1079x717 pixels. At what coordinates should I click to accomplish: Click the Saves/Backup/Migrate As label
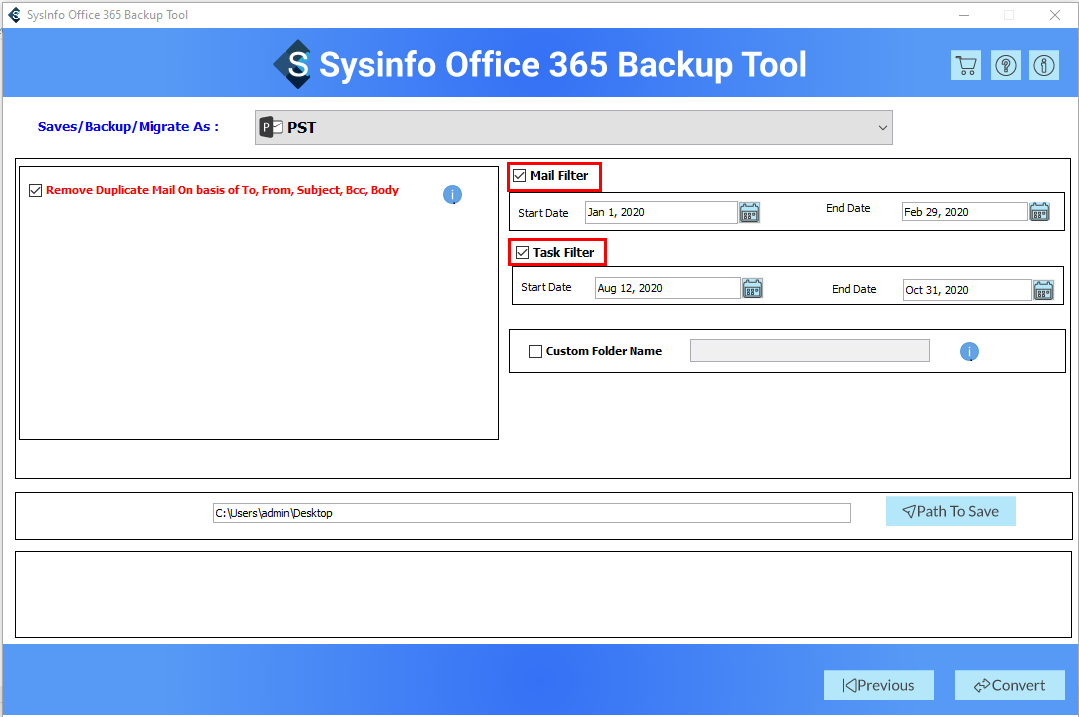(128, 127)
